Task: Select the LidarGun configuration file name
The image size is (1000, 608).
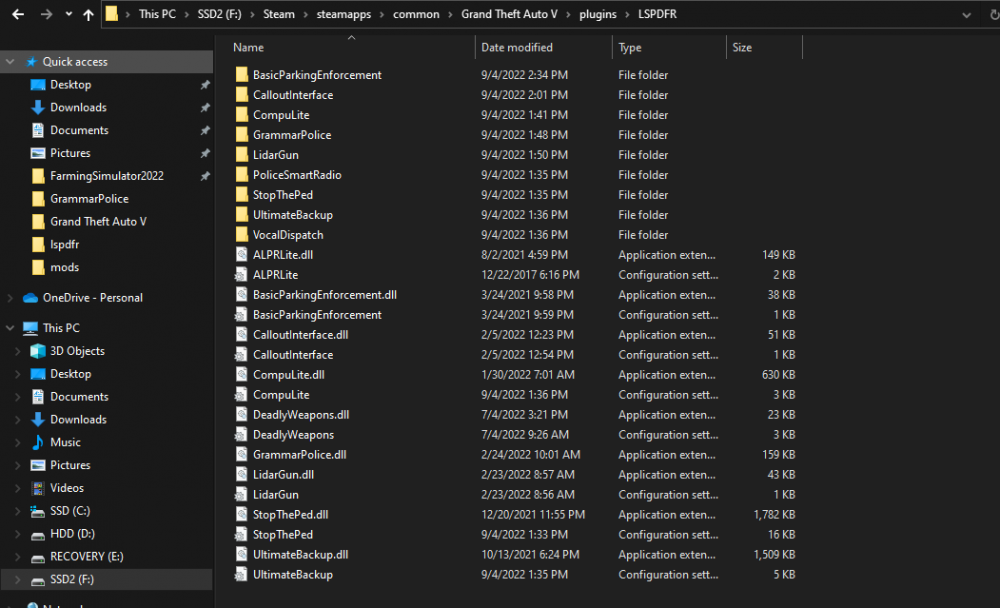Action: [276, 494]
